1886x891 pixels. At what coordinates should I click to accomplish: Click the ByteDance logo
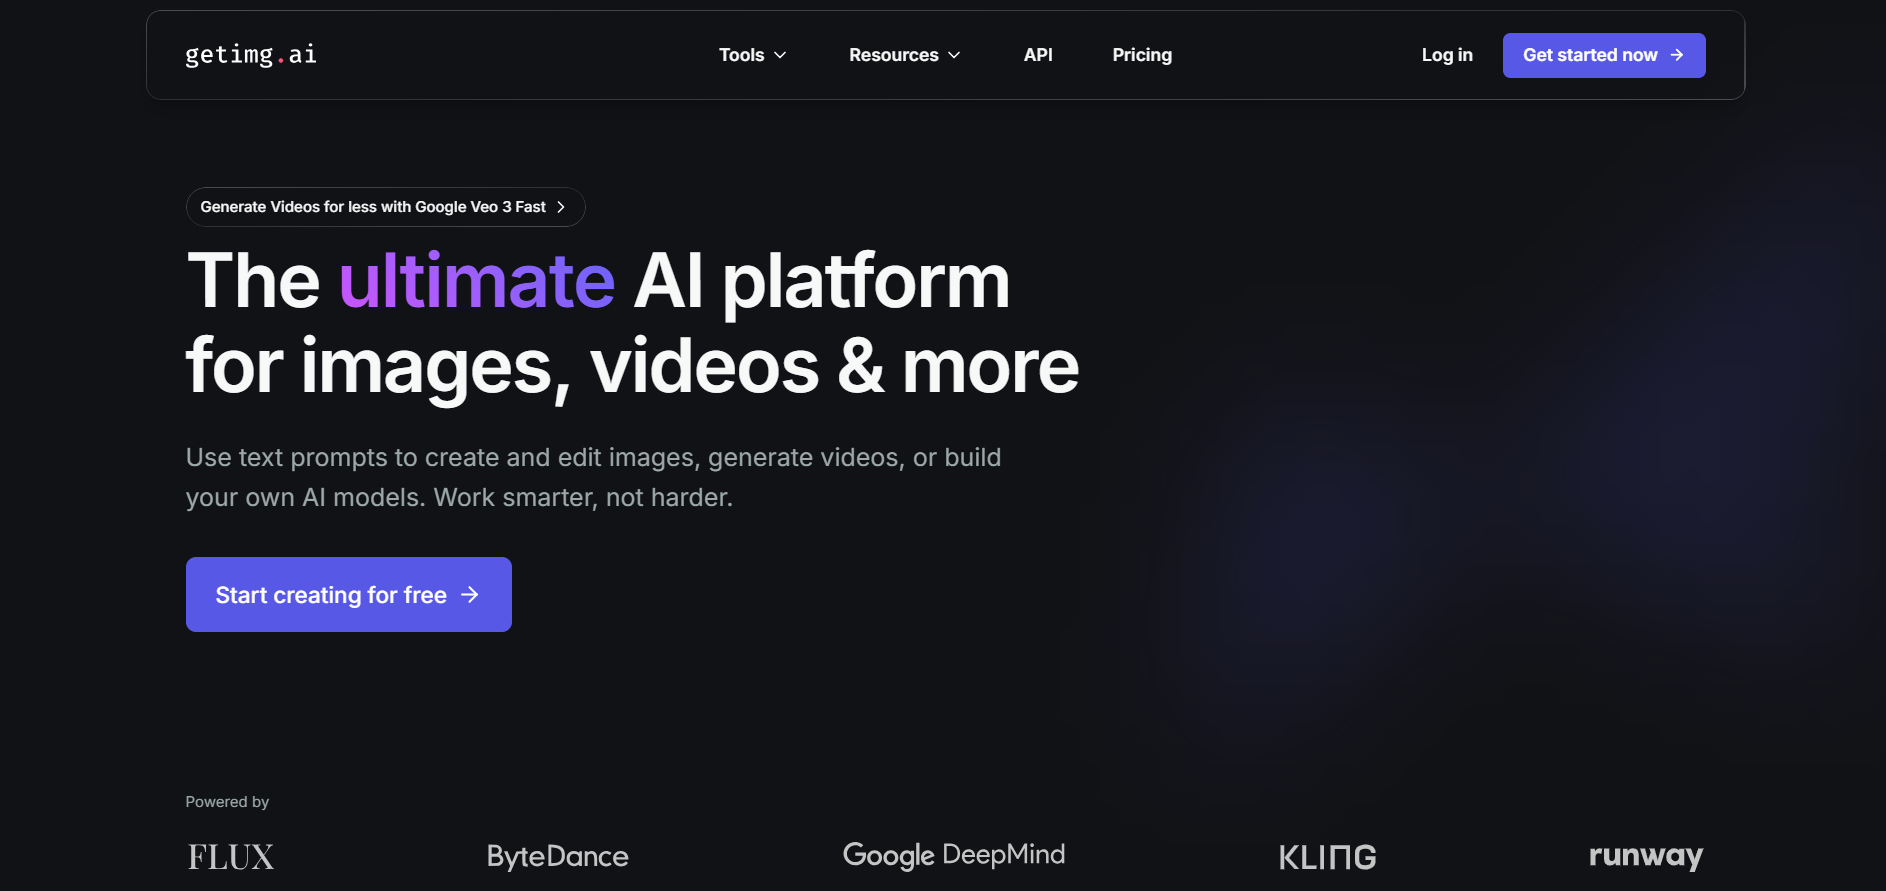click(x=557, y=856)
